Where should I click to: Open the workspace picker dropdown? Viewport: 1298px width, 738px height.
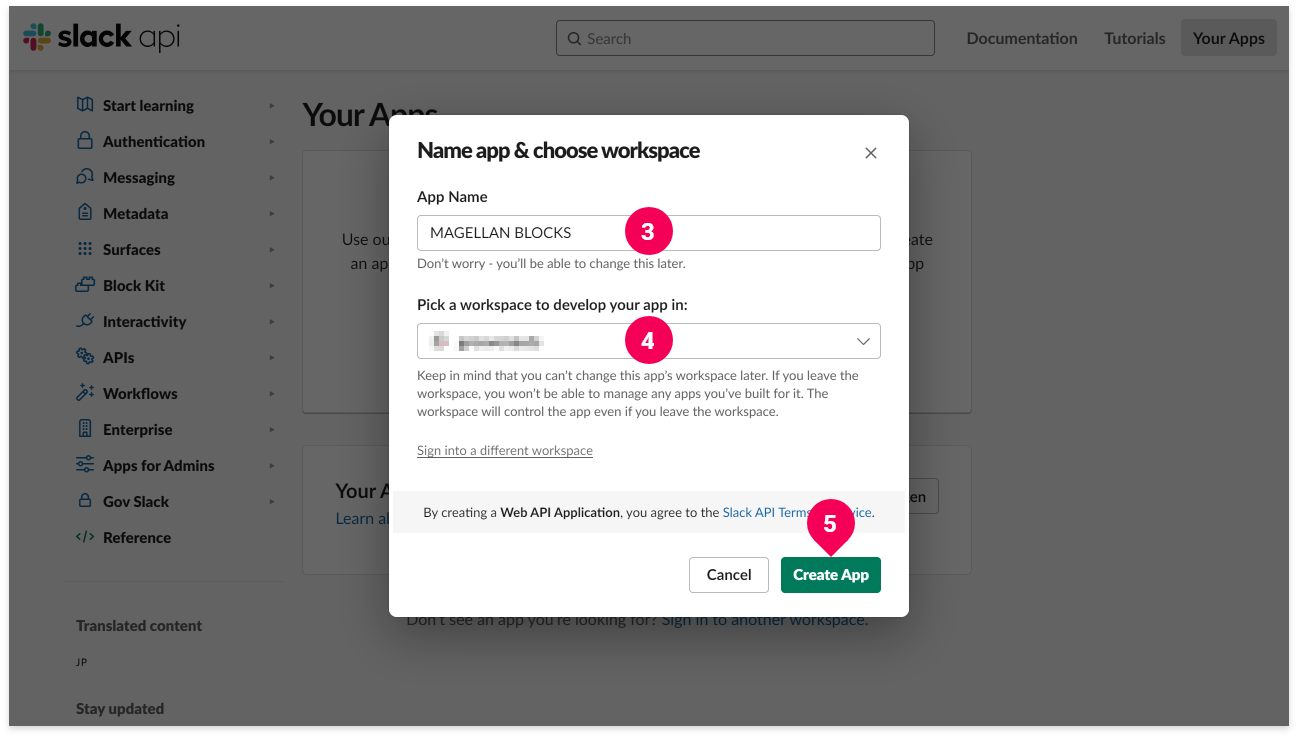click(648, 341)
